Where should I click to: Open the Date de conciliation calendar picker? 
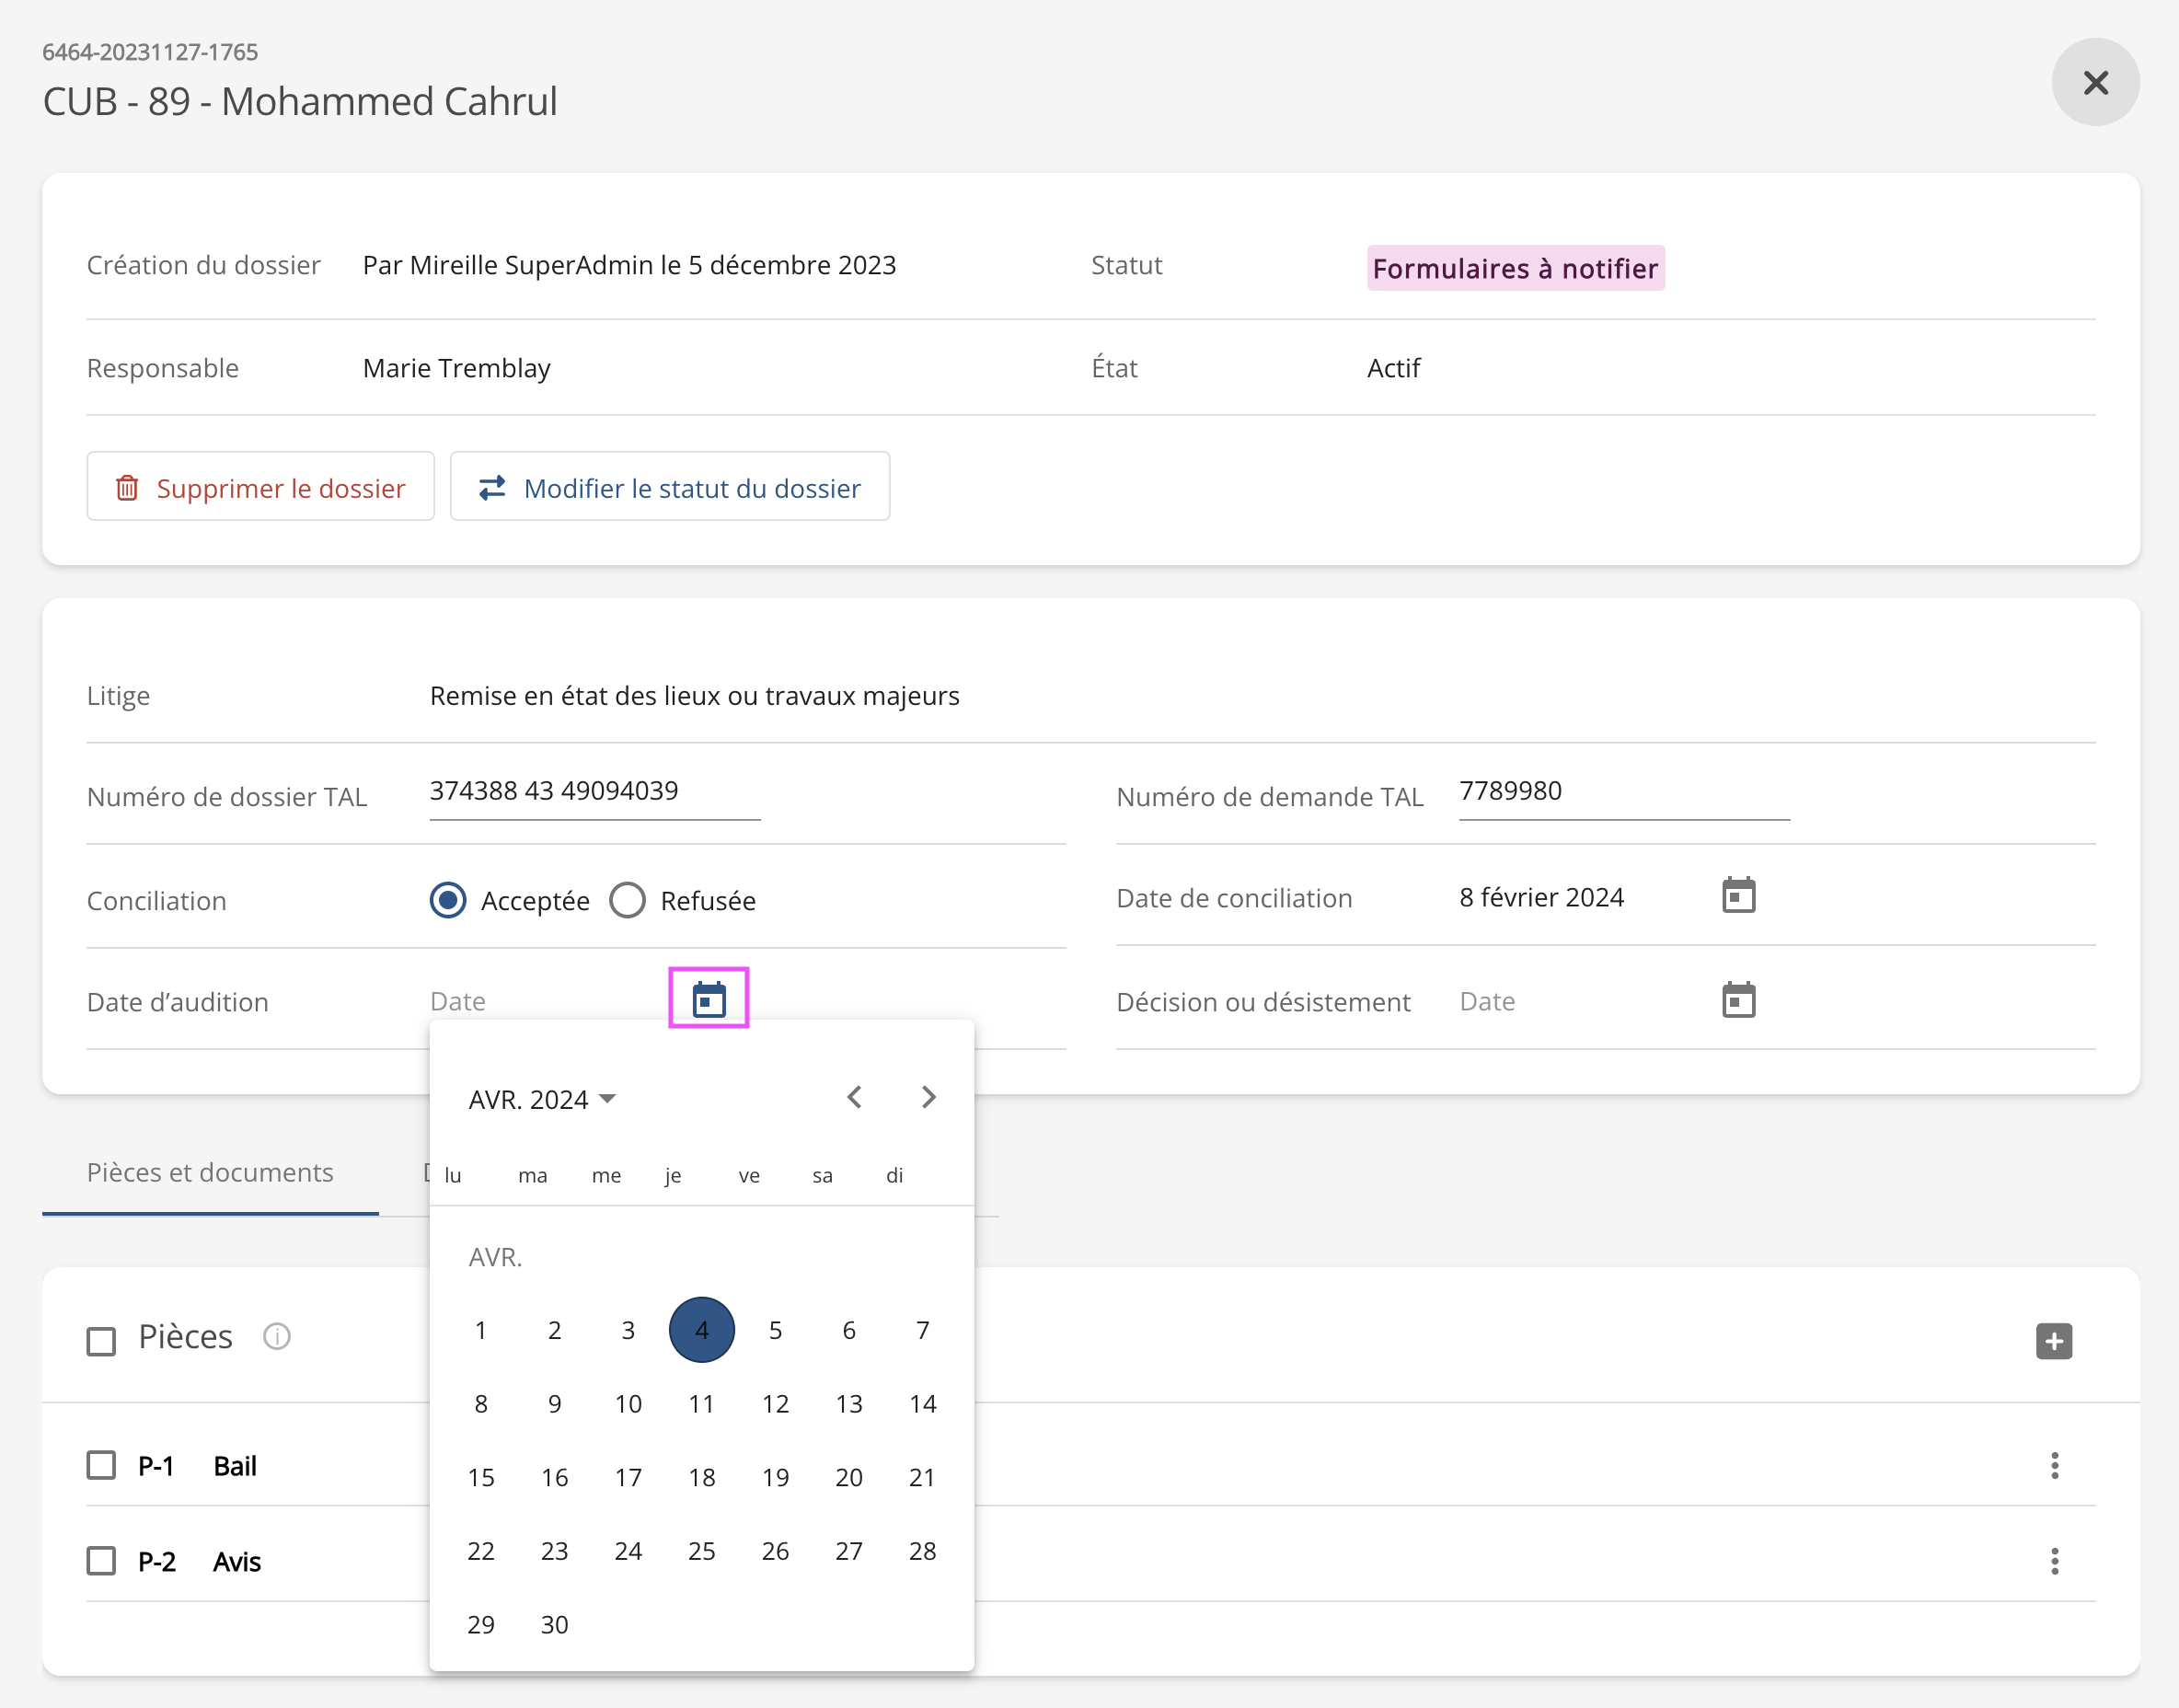[1738, 895]
